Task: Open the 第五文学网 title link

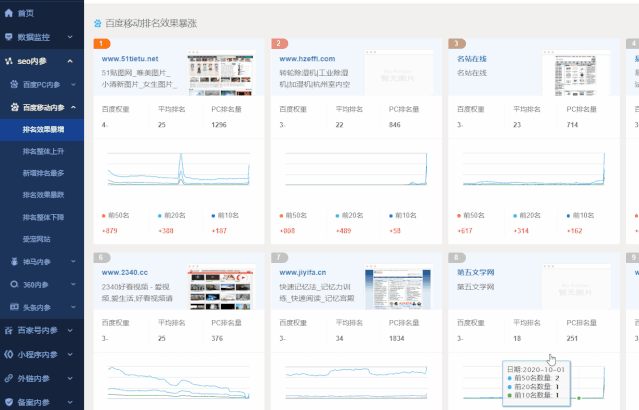Action: (x=476, y=272)
